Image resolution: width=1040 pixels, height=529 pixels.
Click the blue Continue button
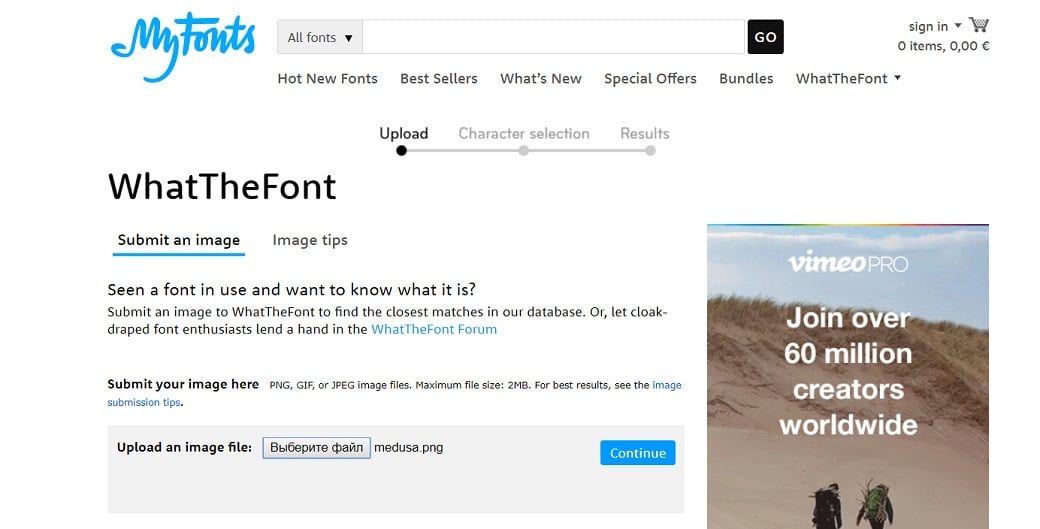(x=637, y=453)
